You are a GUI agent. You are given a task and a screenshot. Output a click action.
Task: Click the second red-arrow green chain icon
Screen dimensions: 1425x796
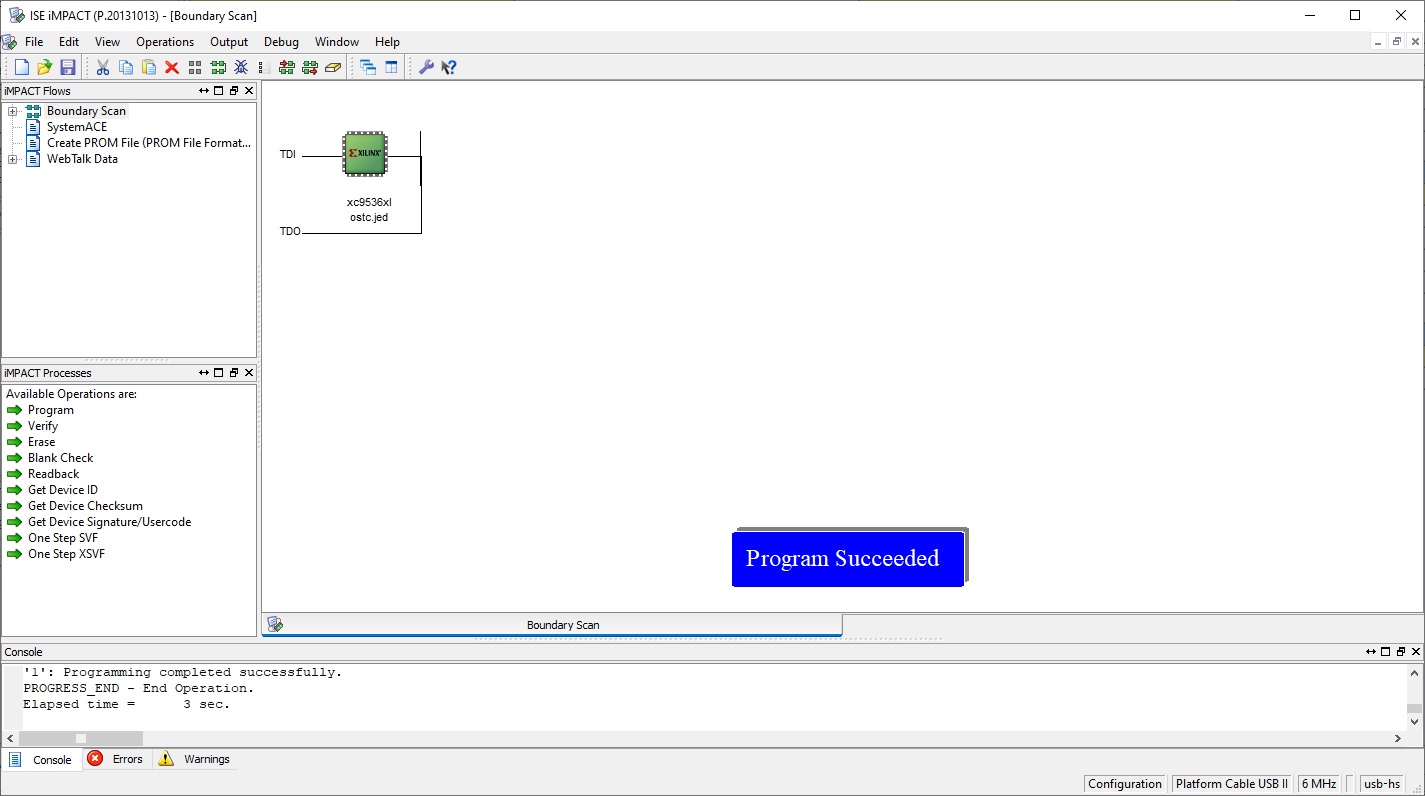point(310,67)
